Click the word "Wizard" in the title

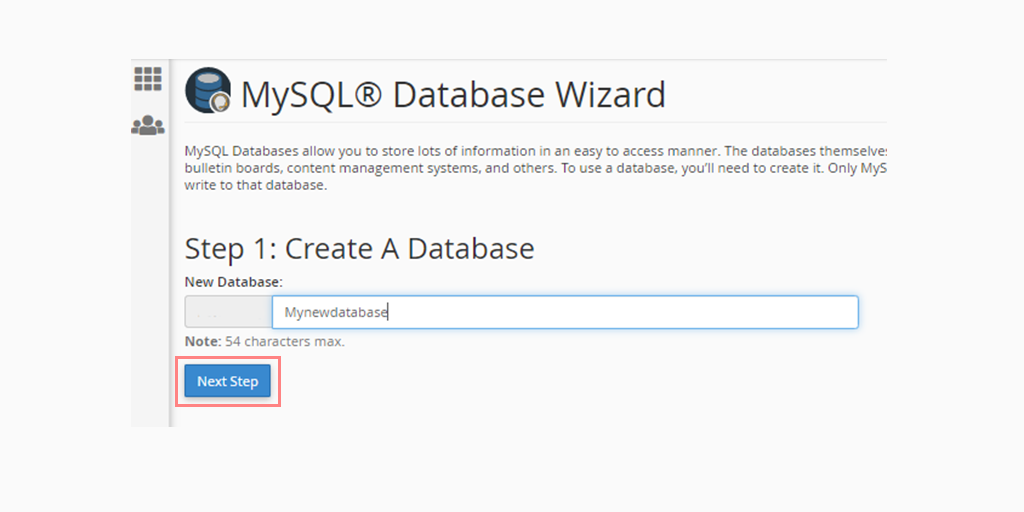click(601, 94)
